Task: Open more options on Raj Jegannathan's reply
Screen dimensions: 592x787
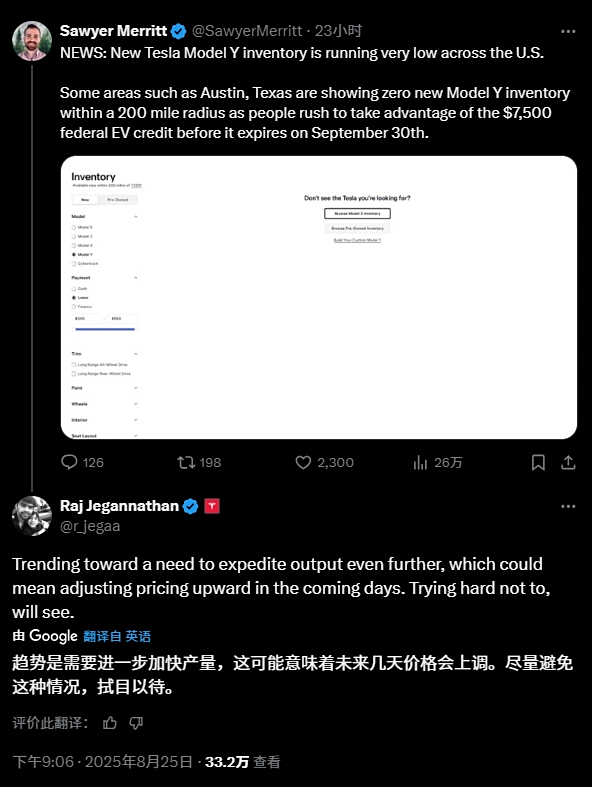Action: (568, 506)
